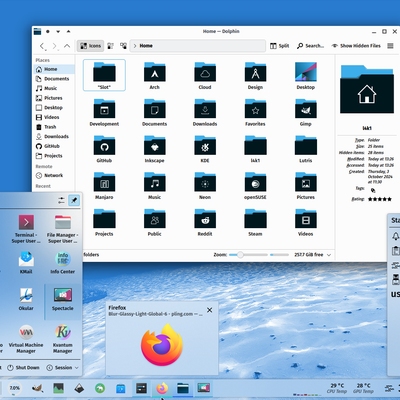Select Projects in Places sidebar

[x=54, y=156]
